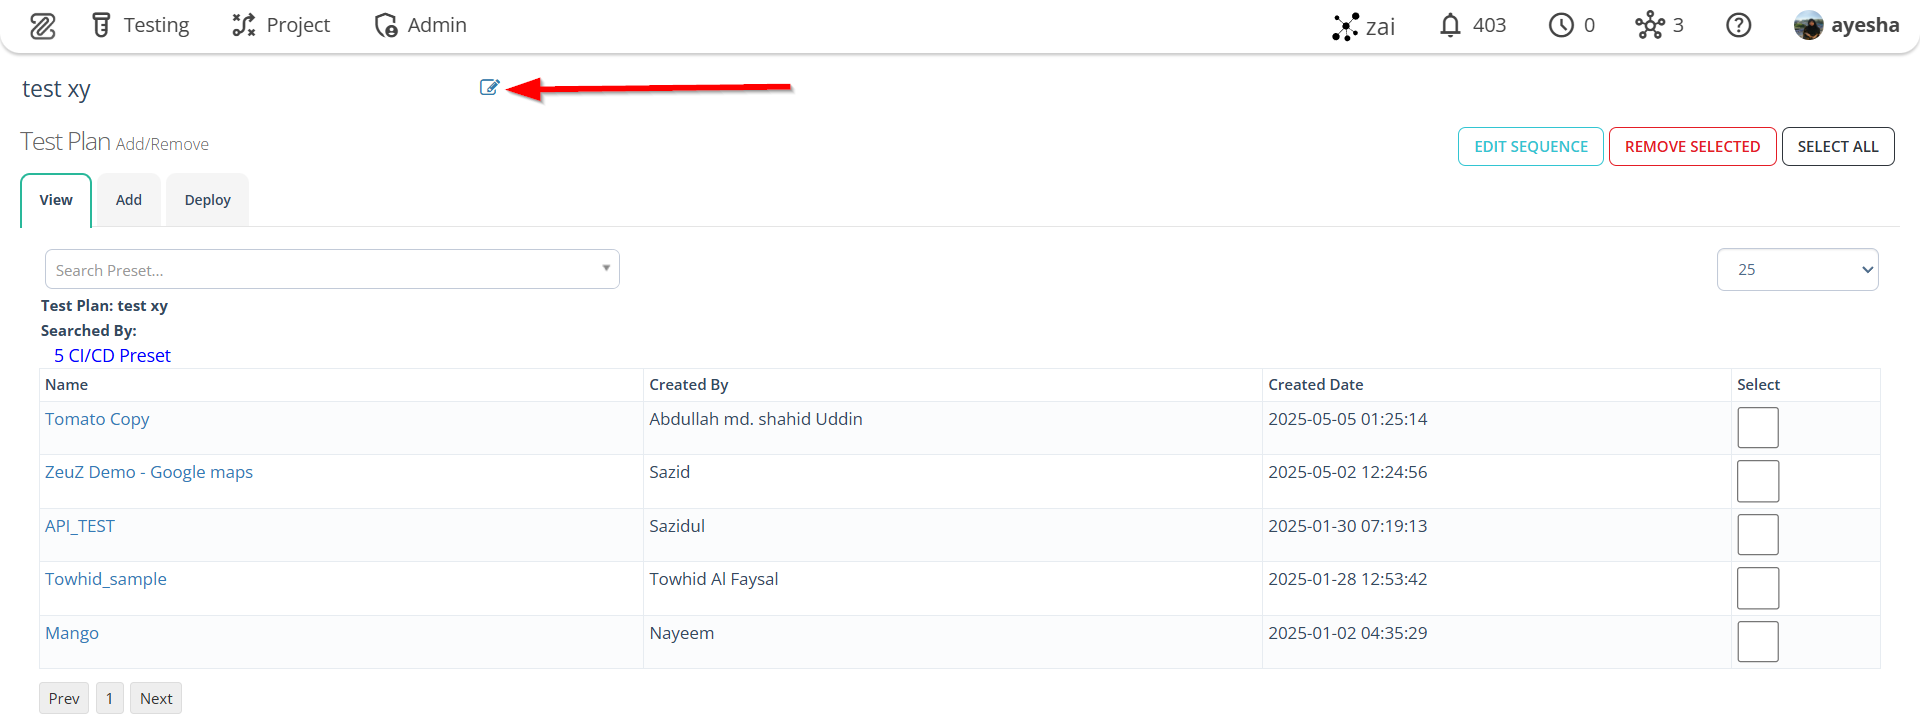Click the date 2025-01-02 04:35:29
The image size is (1920, 725).
coord(1348,633)
